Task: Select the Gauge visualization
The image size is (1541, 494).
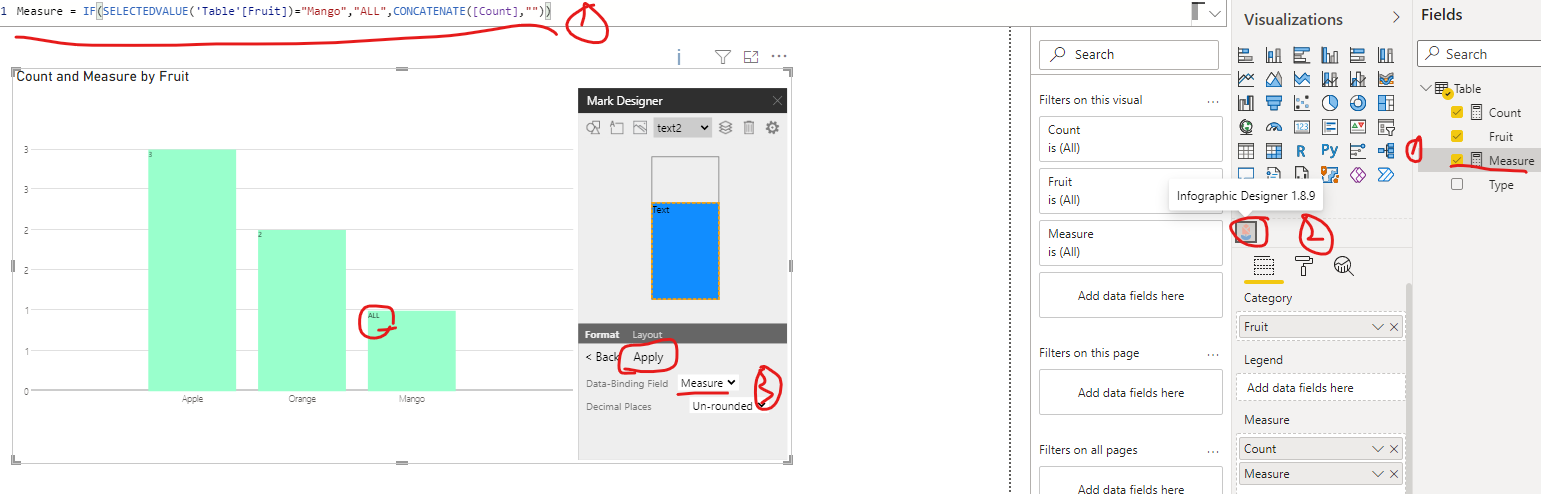Action: click(1274, 127)
